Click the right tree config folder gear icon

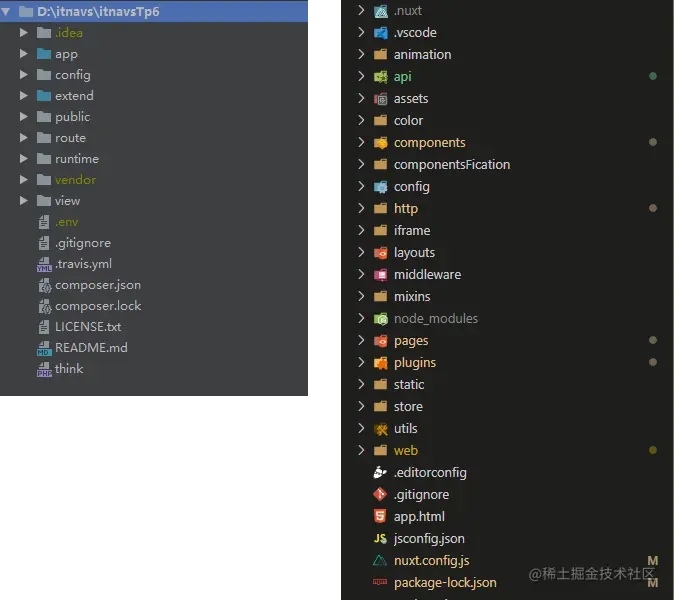[381, 187]
